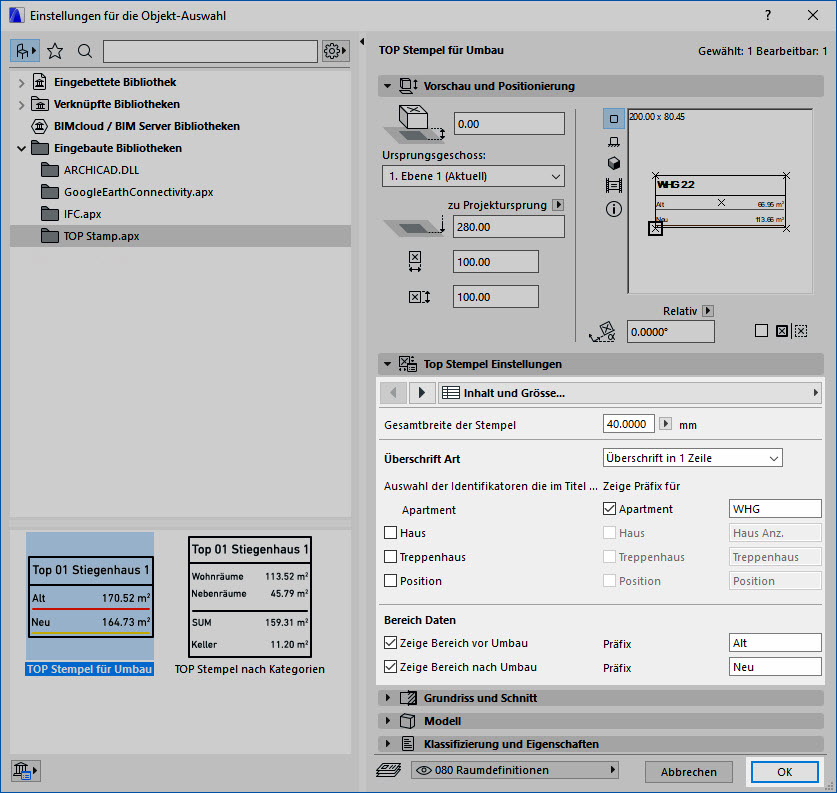The height and width of the screenshot is (793, 837).
Task: Toggle mirrored symbol icon
Action: (x=782, y=331)
